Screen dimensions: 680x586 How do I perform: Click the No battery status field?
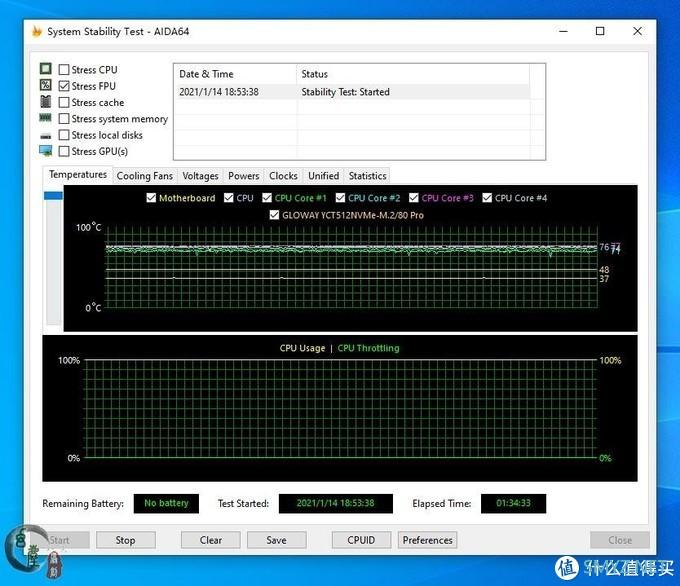click(166, 503)
